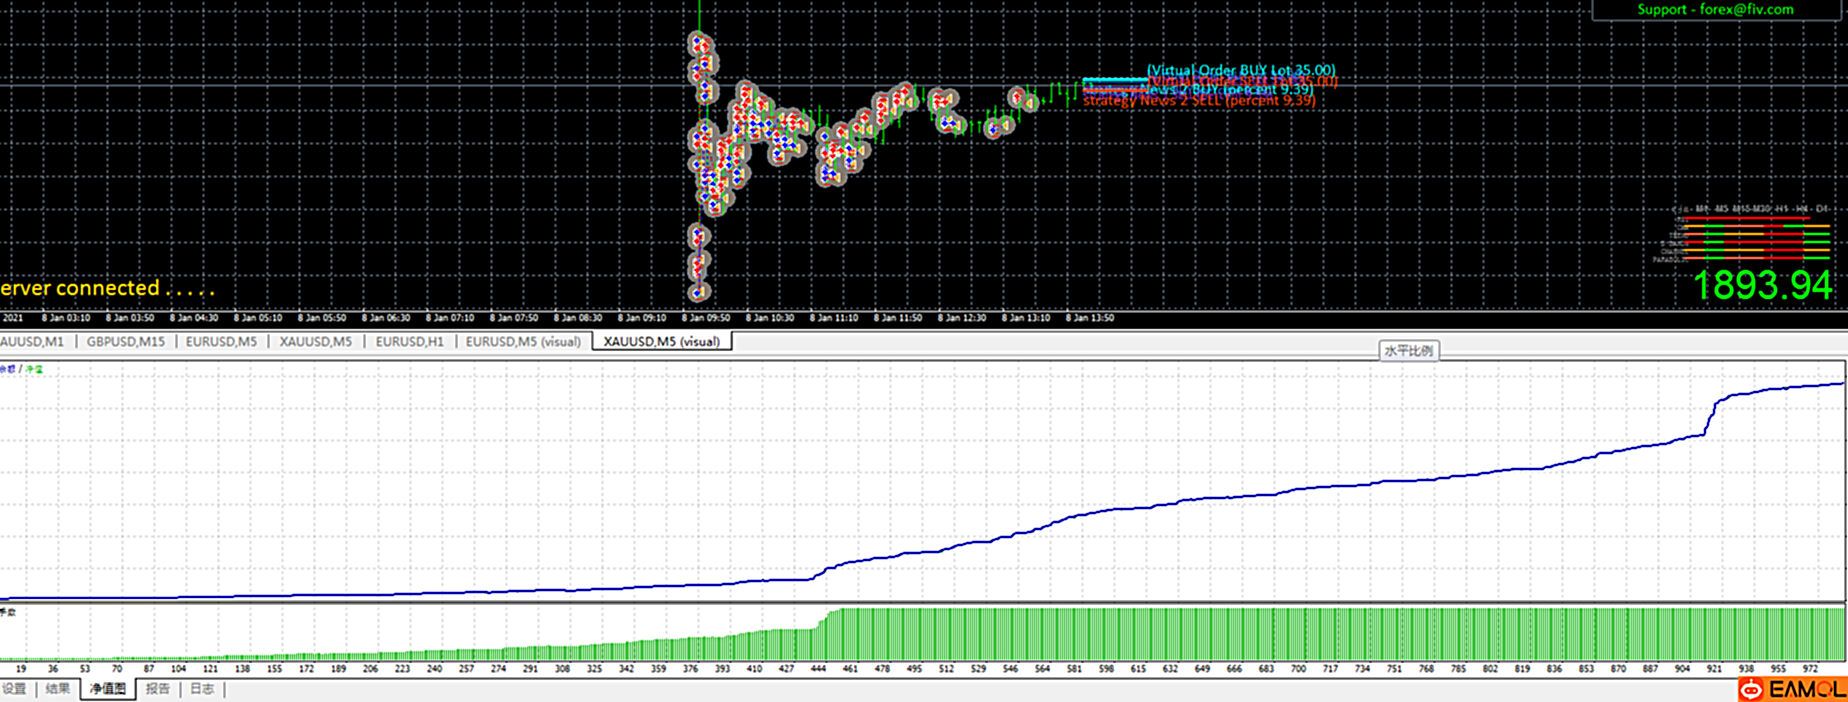Screen dimensions: 1848x702
Task: Select the XAUUSD,M5 non-visual chart tab
Action: (x=315, y=342)
